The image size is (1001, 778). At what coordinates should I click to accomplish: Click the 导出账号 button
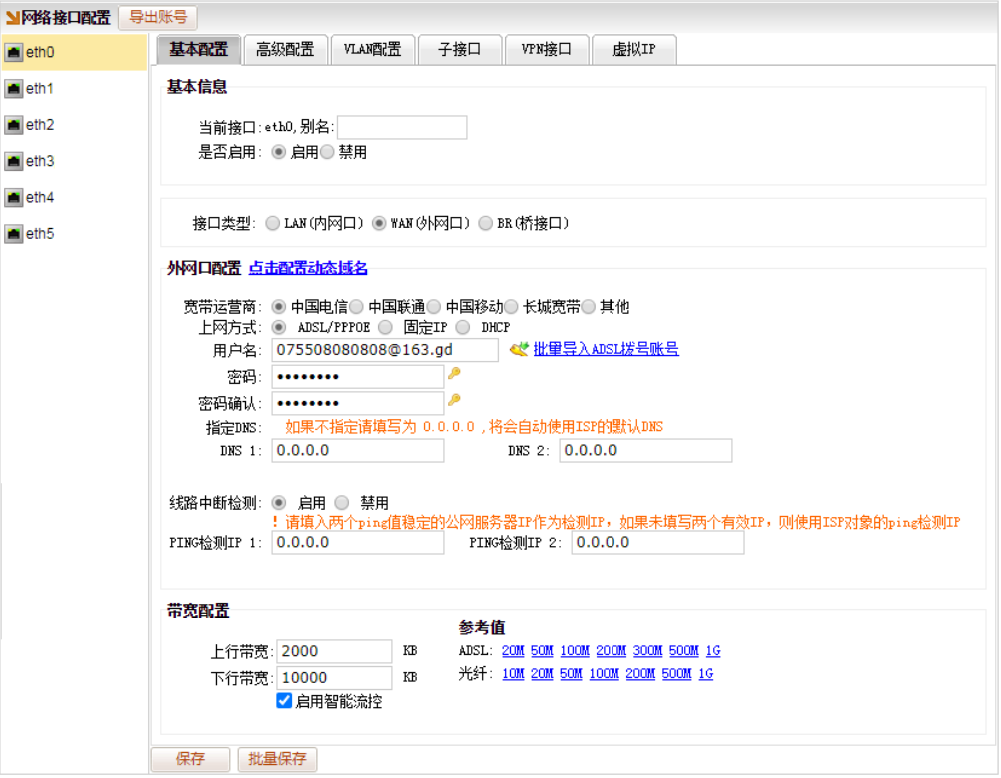tap(158, 18)
